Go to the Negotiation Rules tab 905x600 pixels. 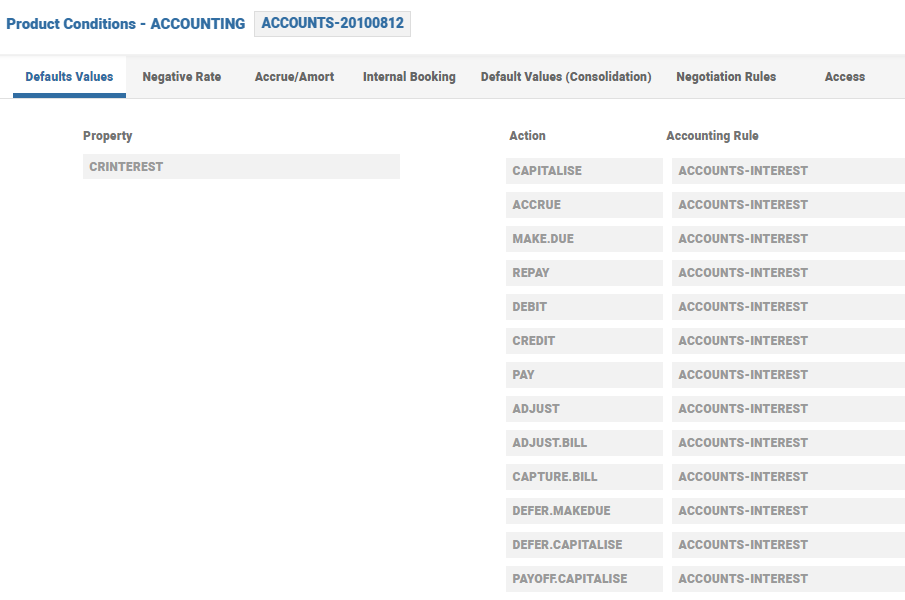tap(726, 77)
